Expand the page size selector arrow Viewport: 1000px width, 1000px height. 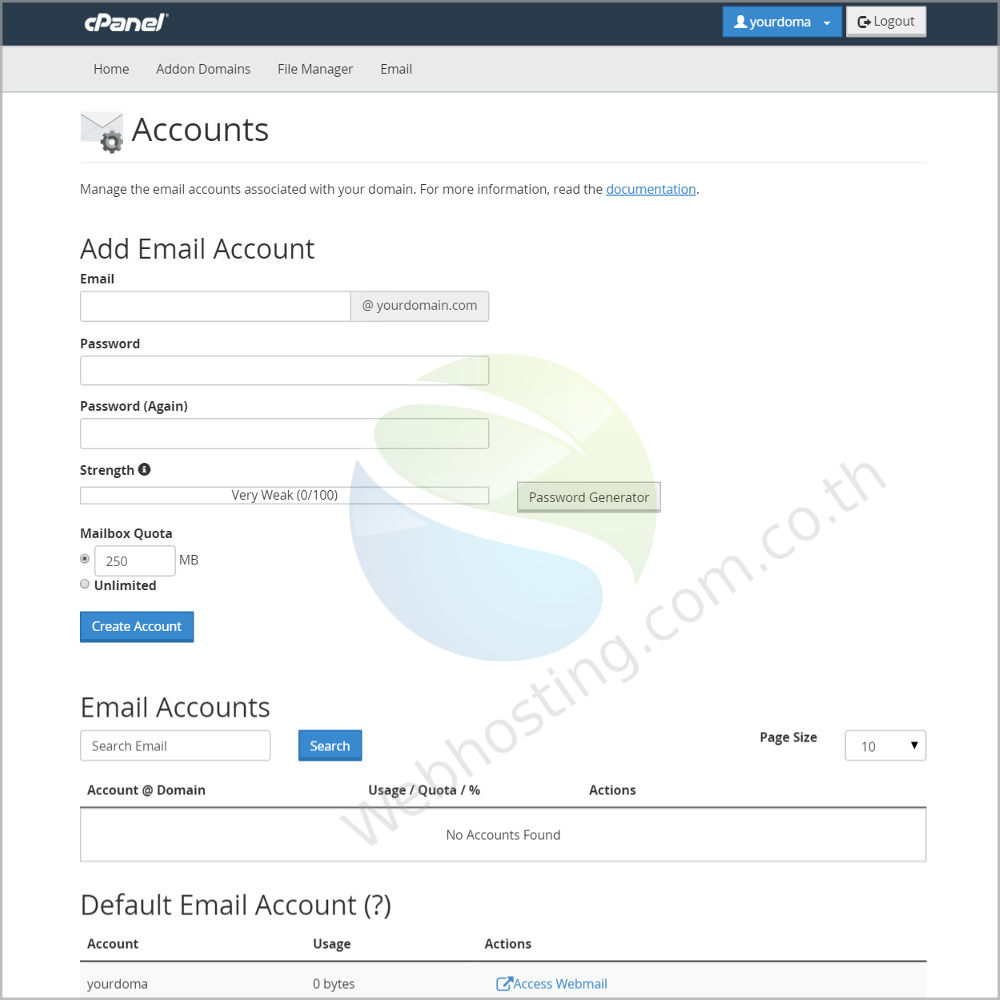coord(913,745)
